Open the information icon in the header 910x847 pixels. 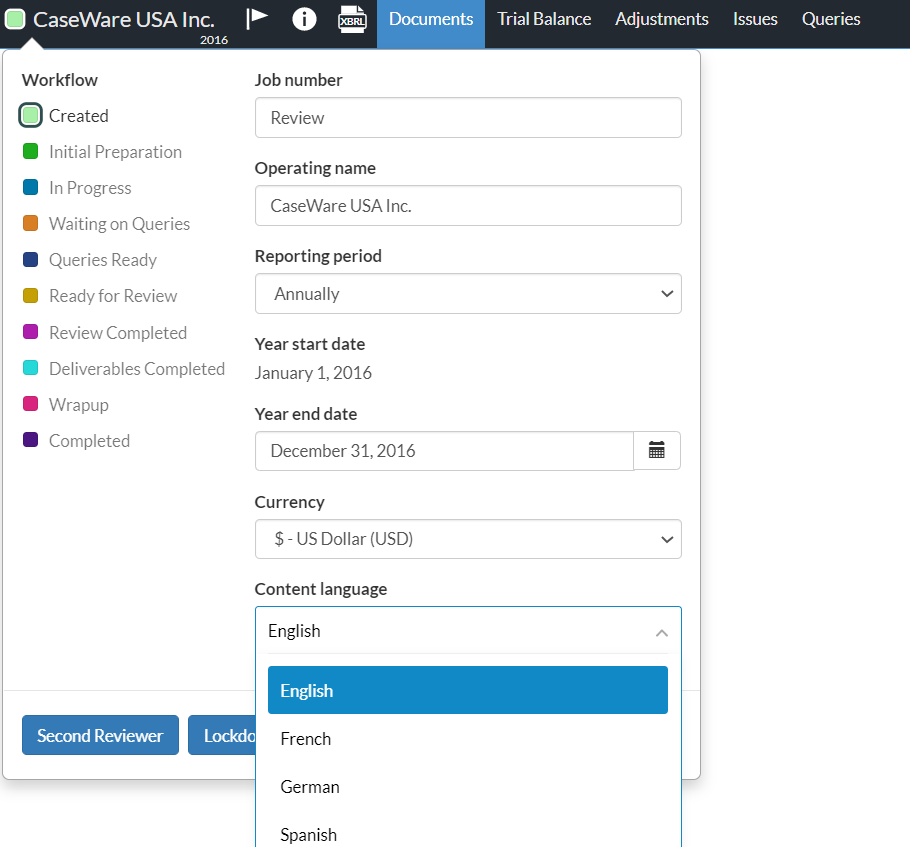(304, 19)
